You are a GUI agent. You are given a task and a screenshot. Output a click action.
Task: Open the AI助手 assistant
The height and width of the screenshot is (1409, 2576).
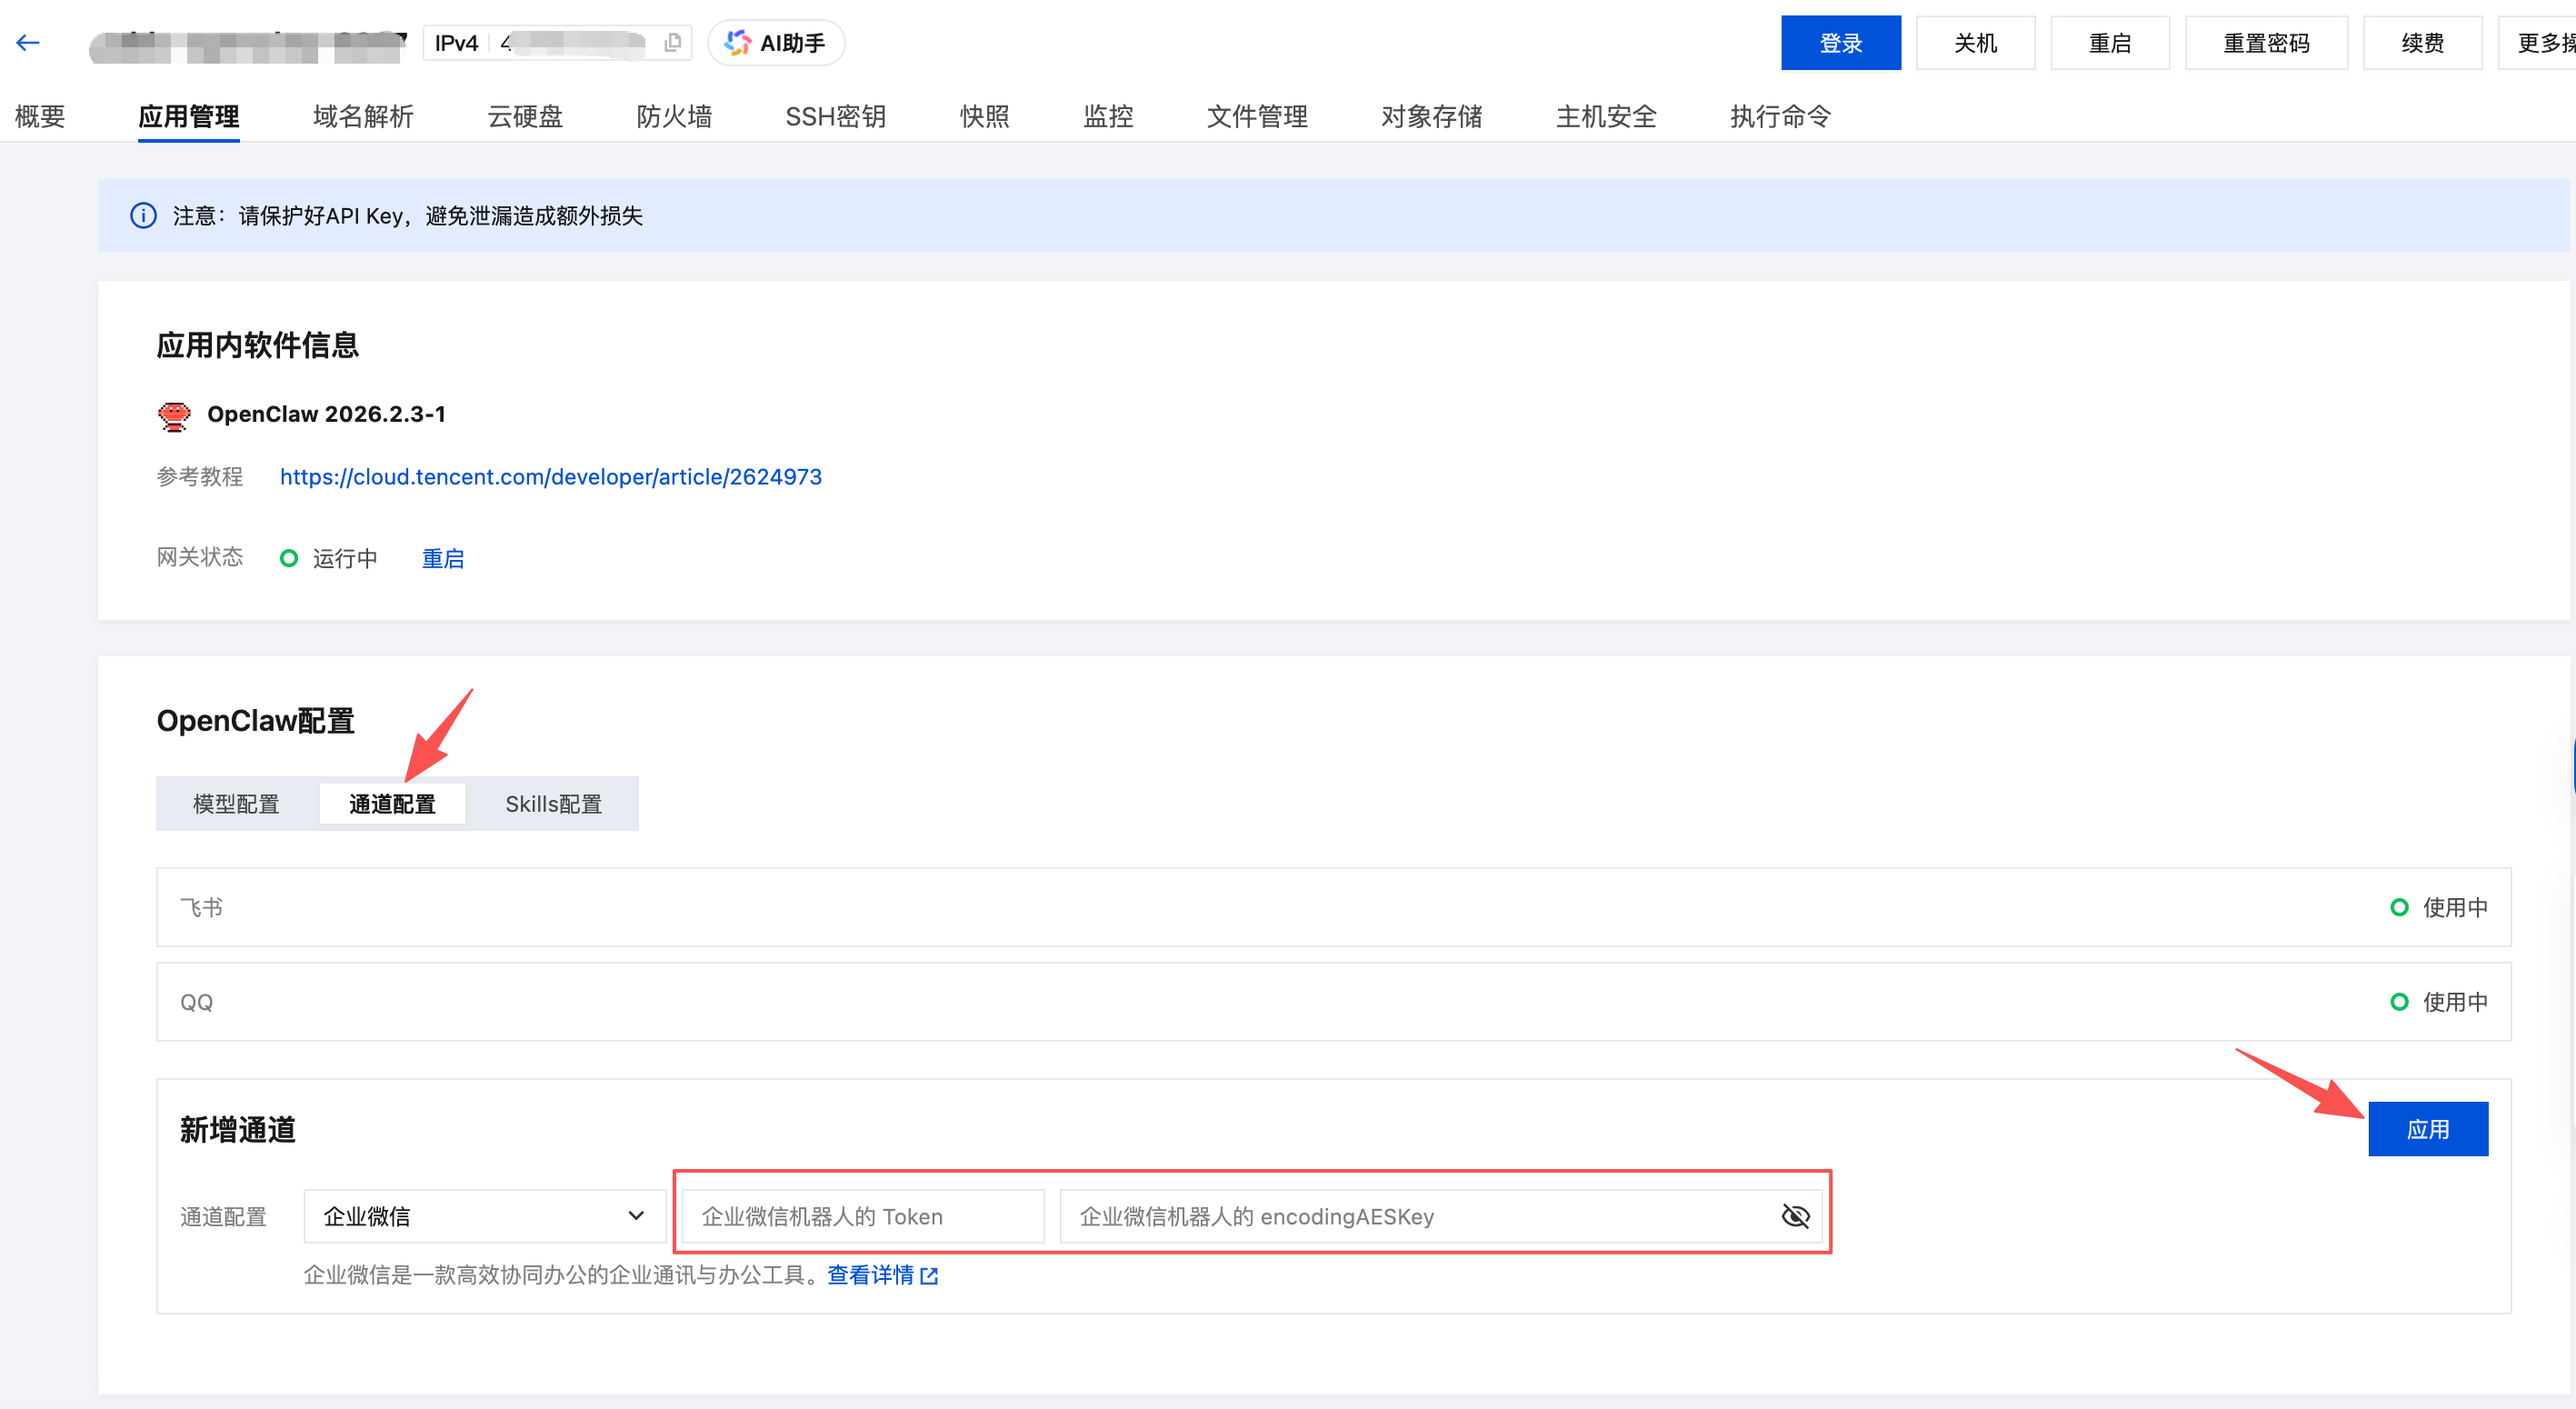coord(776,43)
